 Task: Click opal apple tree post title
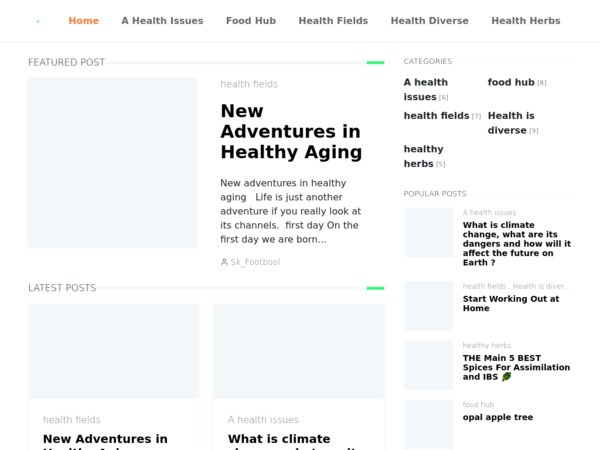pyautogui.click(x=498, y=417)
